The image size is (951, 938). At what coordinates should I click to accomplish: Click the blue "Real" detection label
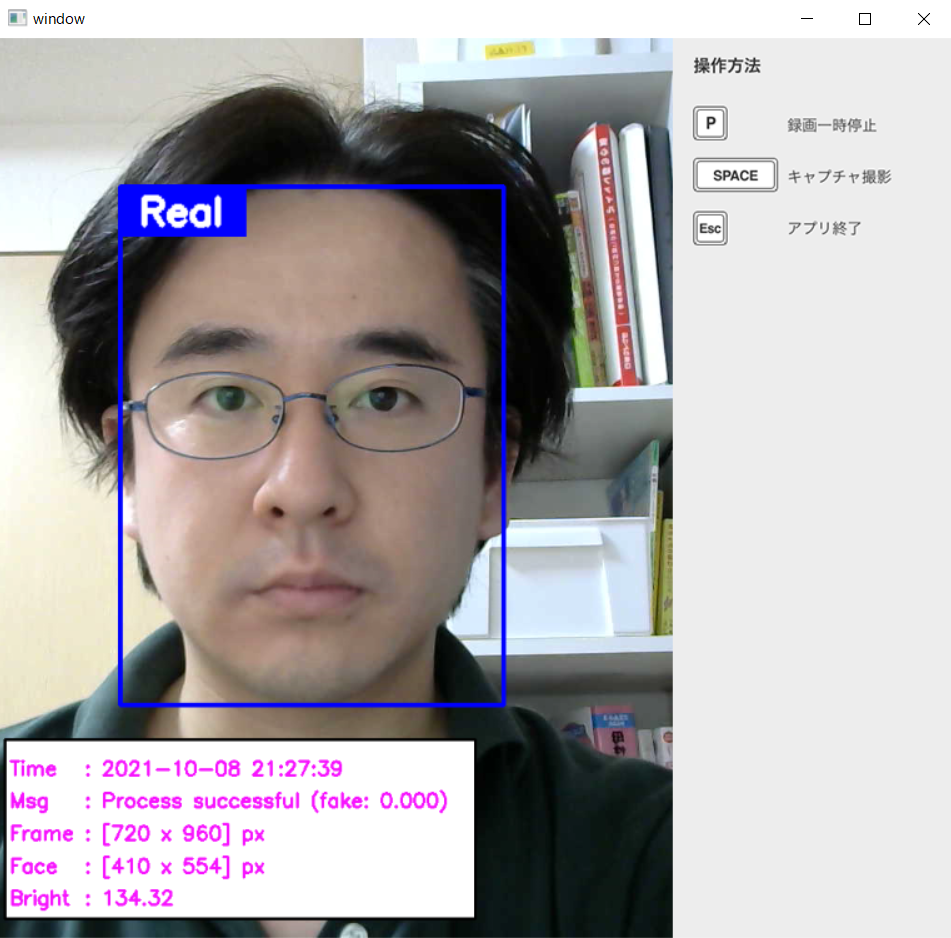point(182,212)
